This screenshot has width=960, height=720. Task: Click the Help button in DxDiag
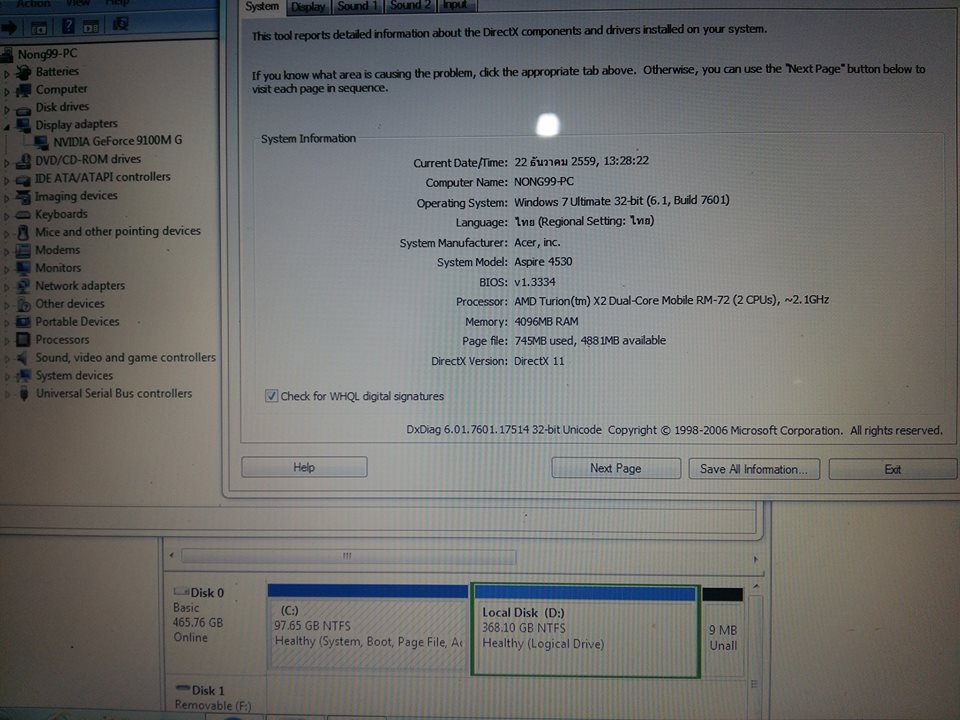click(304, 467)
